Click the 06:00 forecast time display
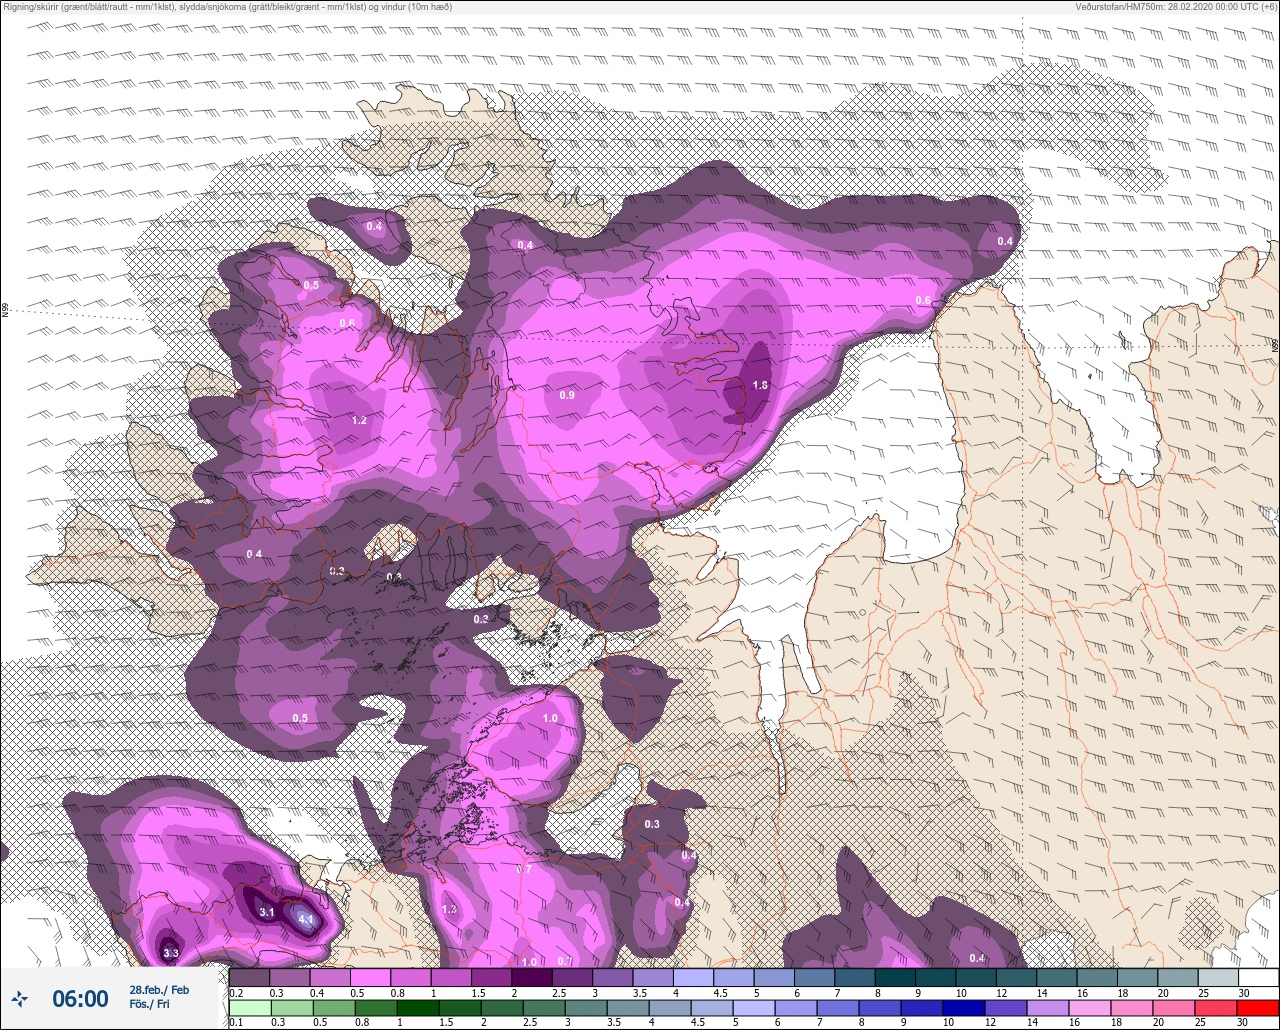The image size is (1280, 1030). 80,998
